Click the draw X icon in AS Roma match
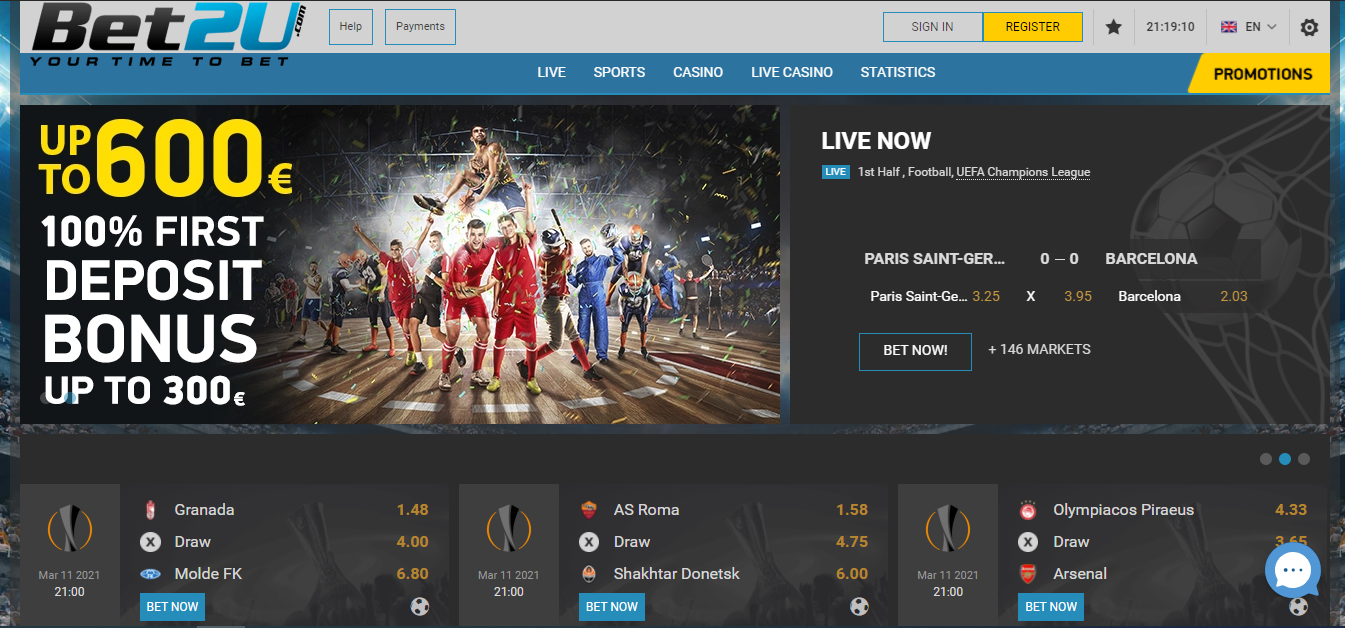Image resolution: width=1345 pixels, height=628 pixels. tap(589, 542)
